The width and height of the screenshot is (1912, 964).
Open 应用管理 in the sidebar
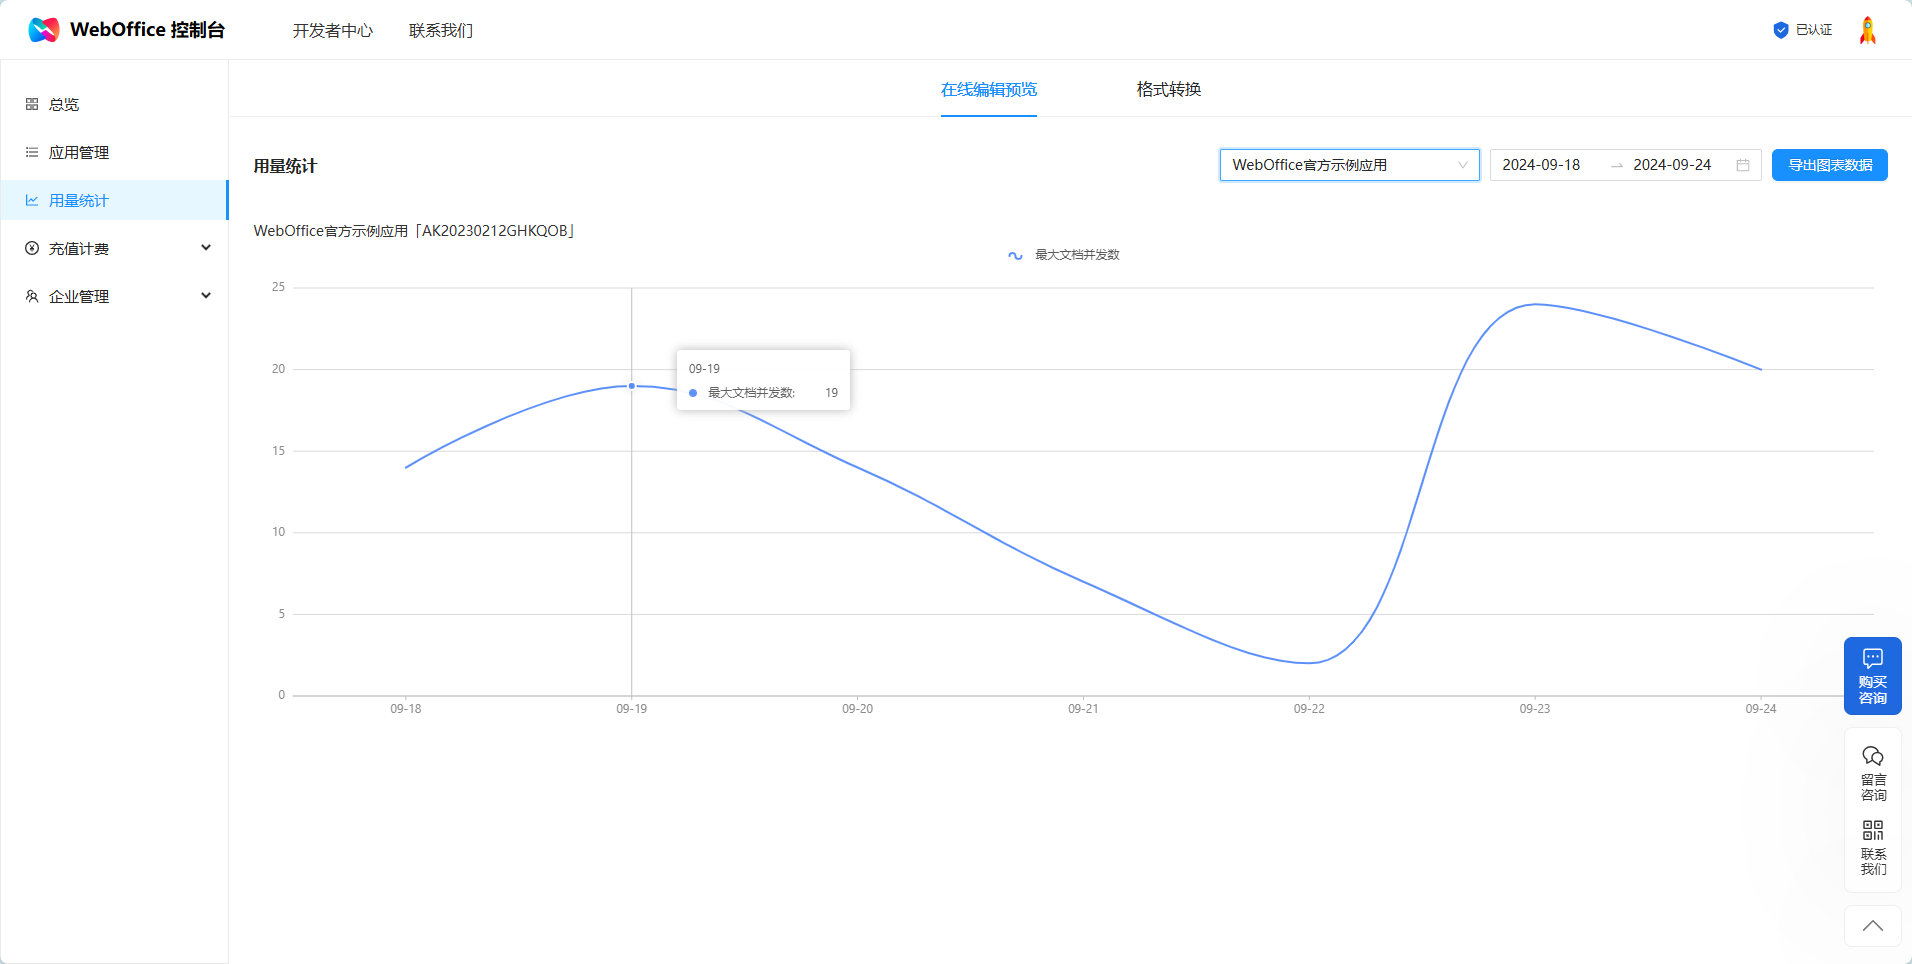click(79, 152)
